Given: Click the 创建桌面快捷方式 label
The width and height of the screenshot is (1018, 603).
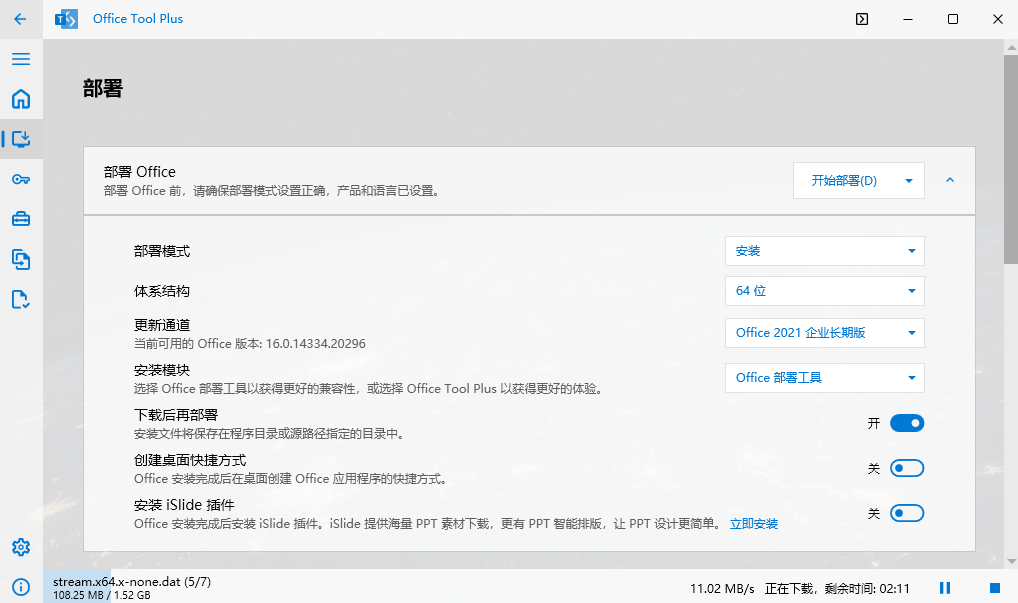Looking at the screenshot, I should tap(190, 460).
